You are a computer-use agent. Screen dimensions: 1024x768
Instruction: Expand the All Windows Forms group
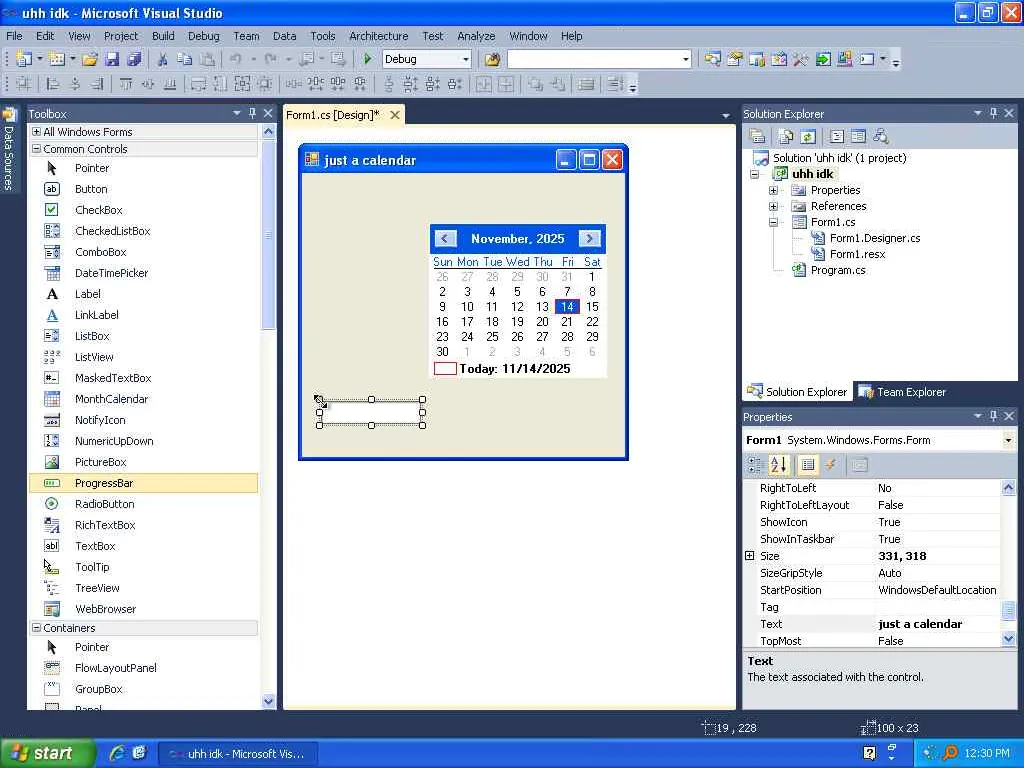pyautogui.click(x=37, y=132)
